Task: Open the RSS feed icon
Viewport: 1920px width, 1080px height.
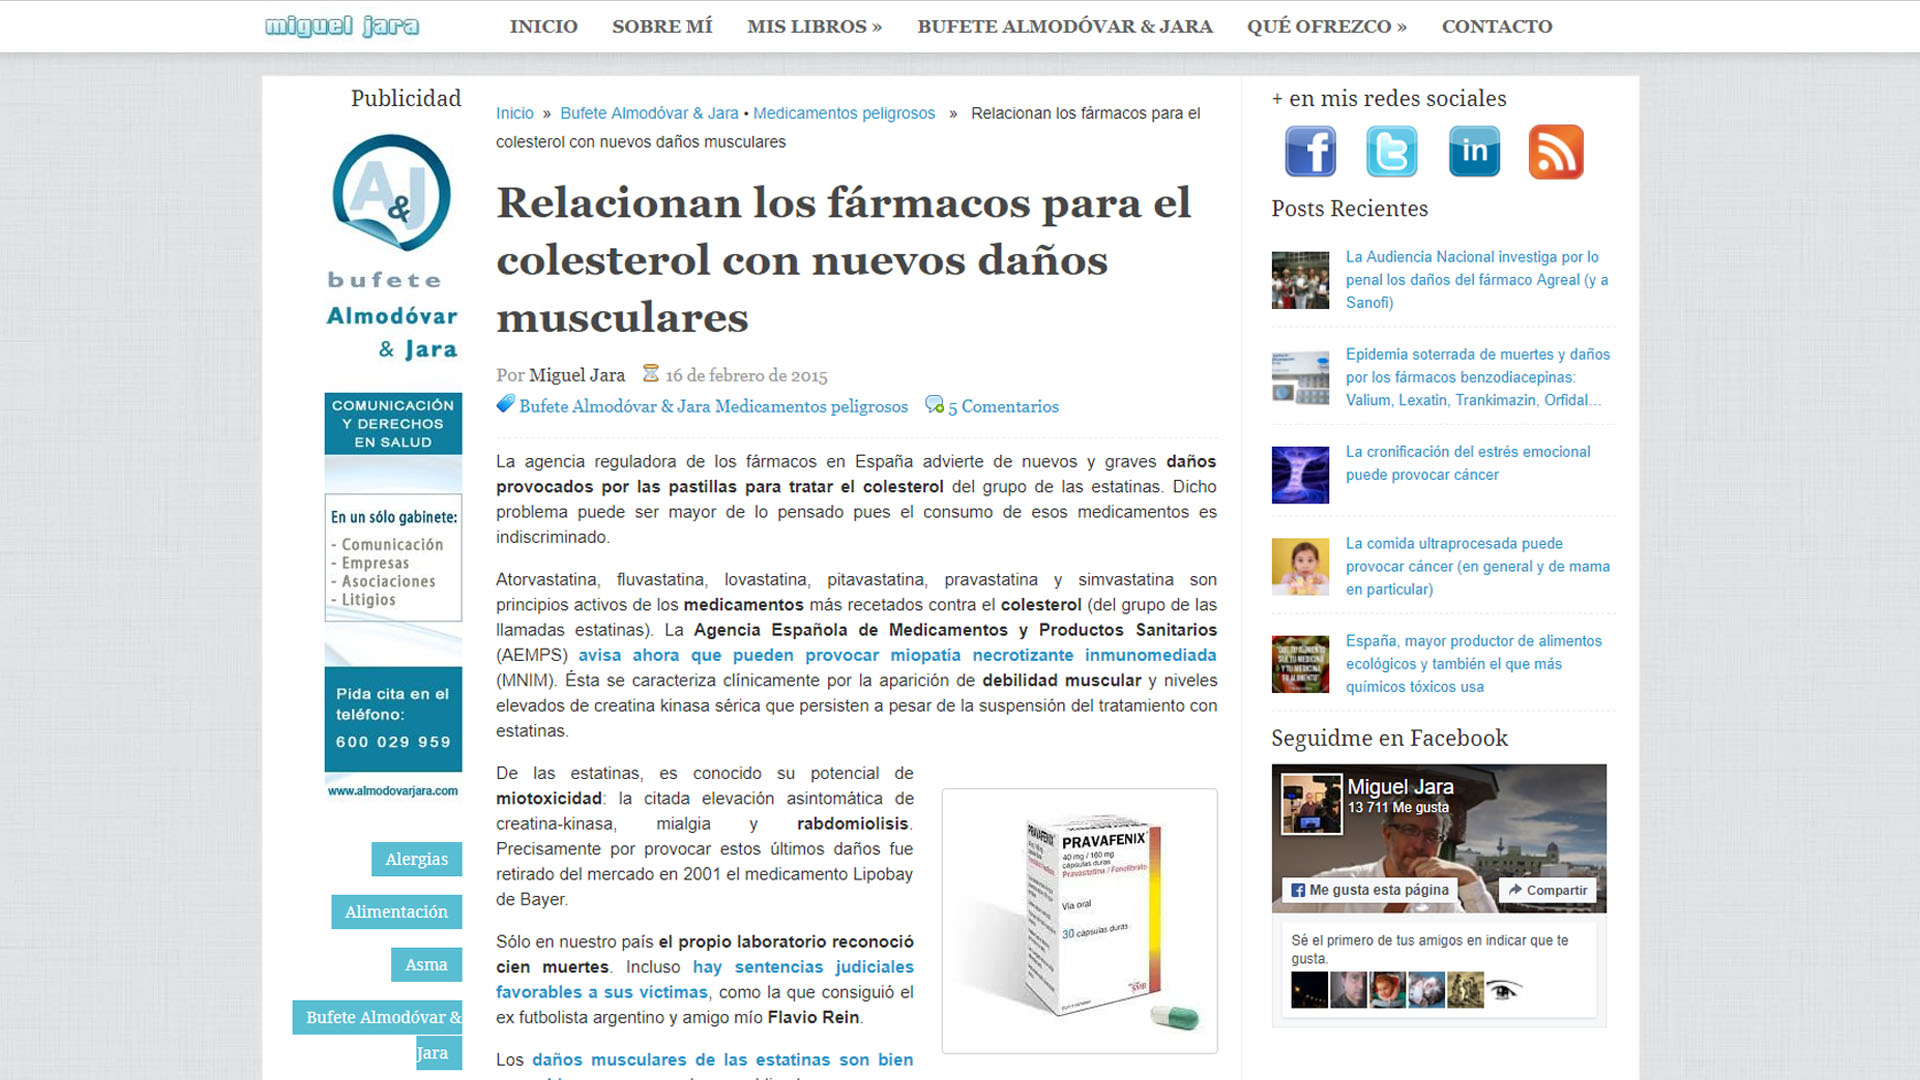Action: pyautogui.click(x=1556, y=152)
